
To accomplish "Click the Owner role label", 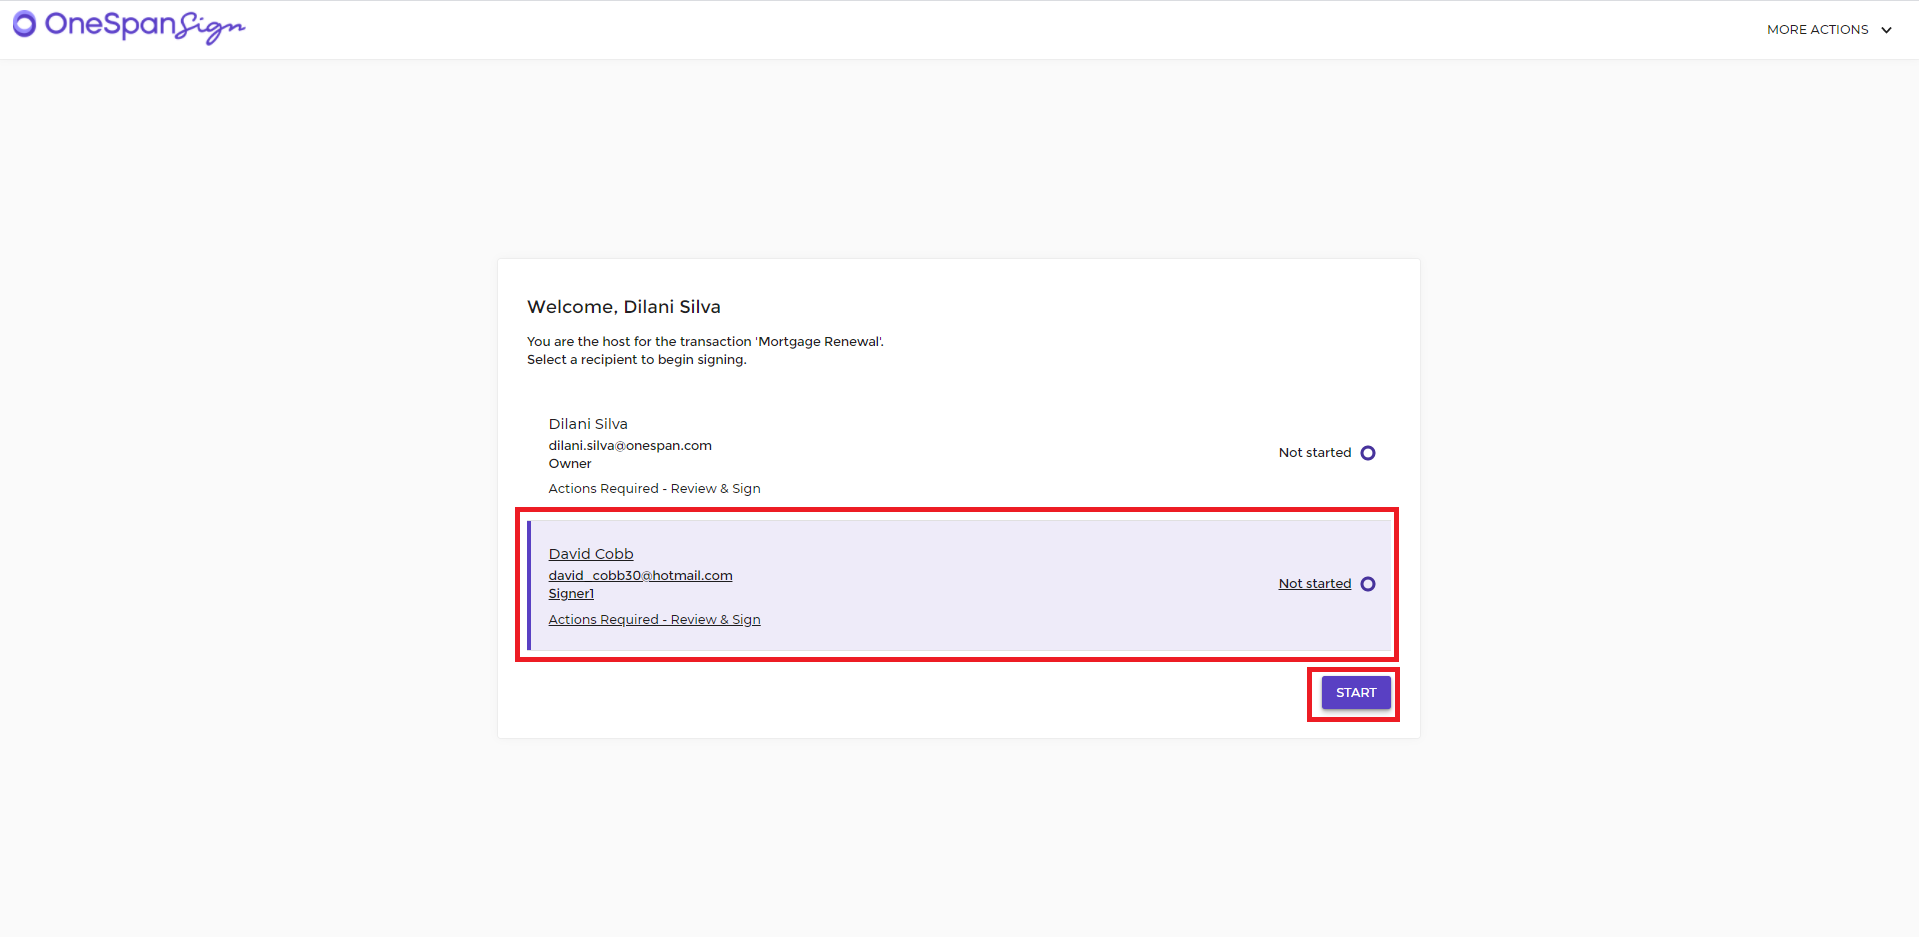I will click(x=570, y=464).
